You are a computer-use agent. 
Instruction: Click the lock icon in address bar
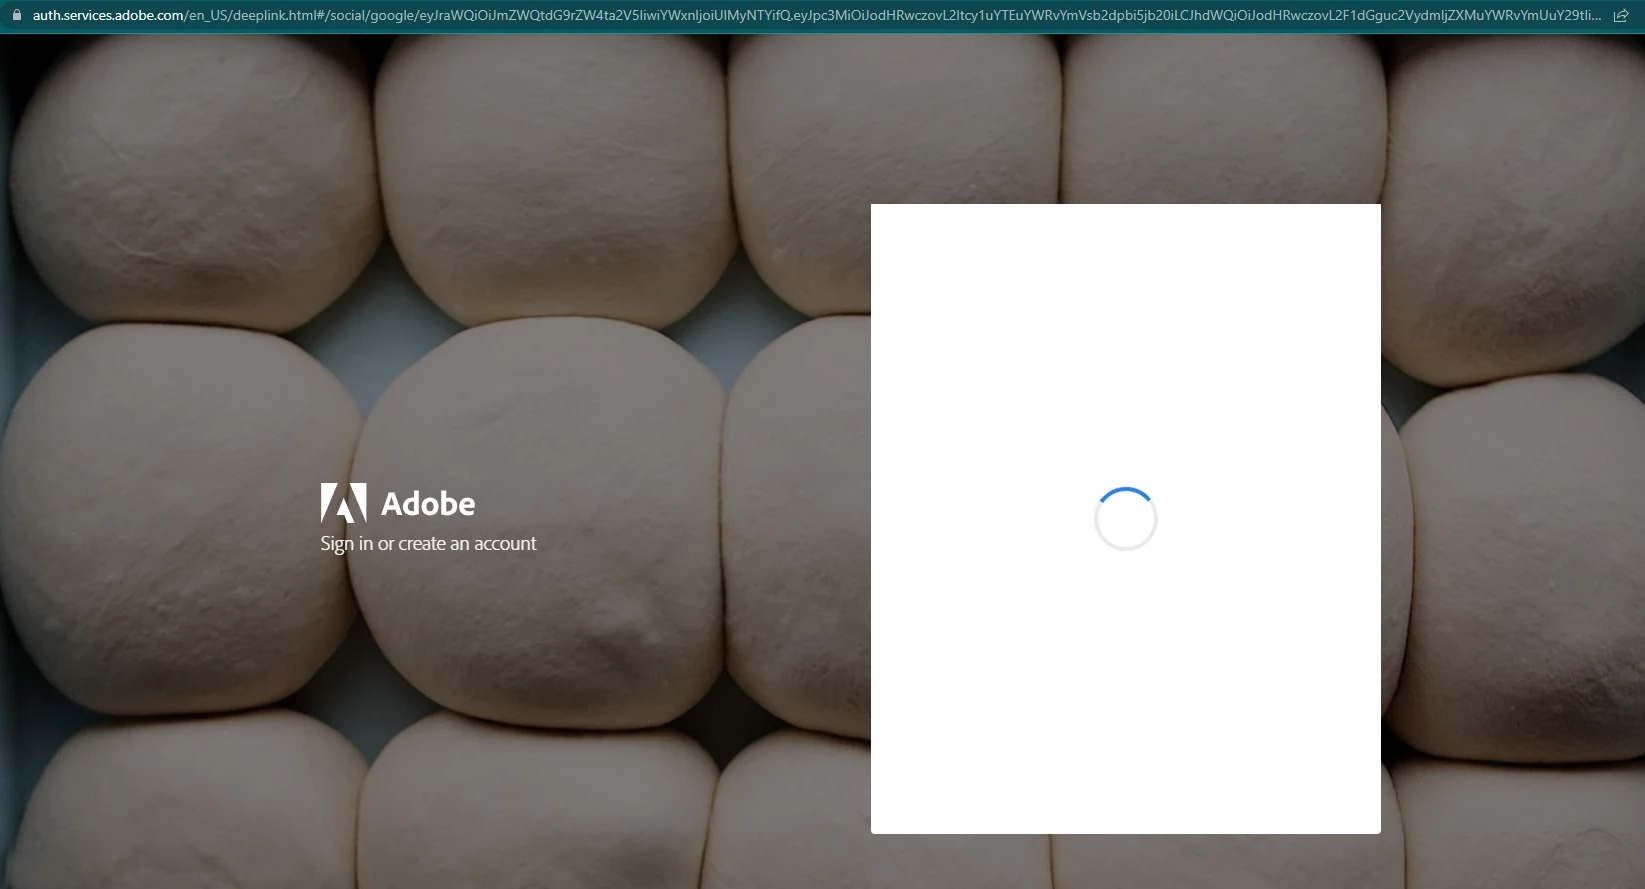tap(16, 15)
